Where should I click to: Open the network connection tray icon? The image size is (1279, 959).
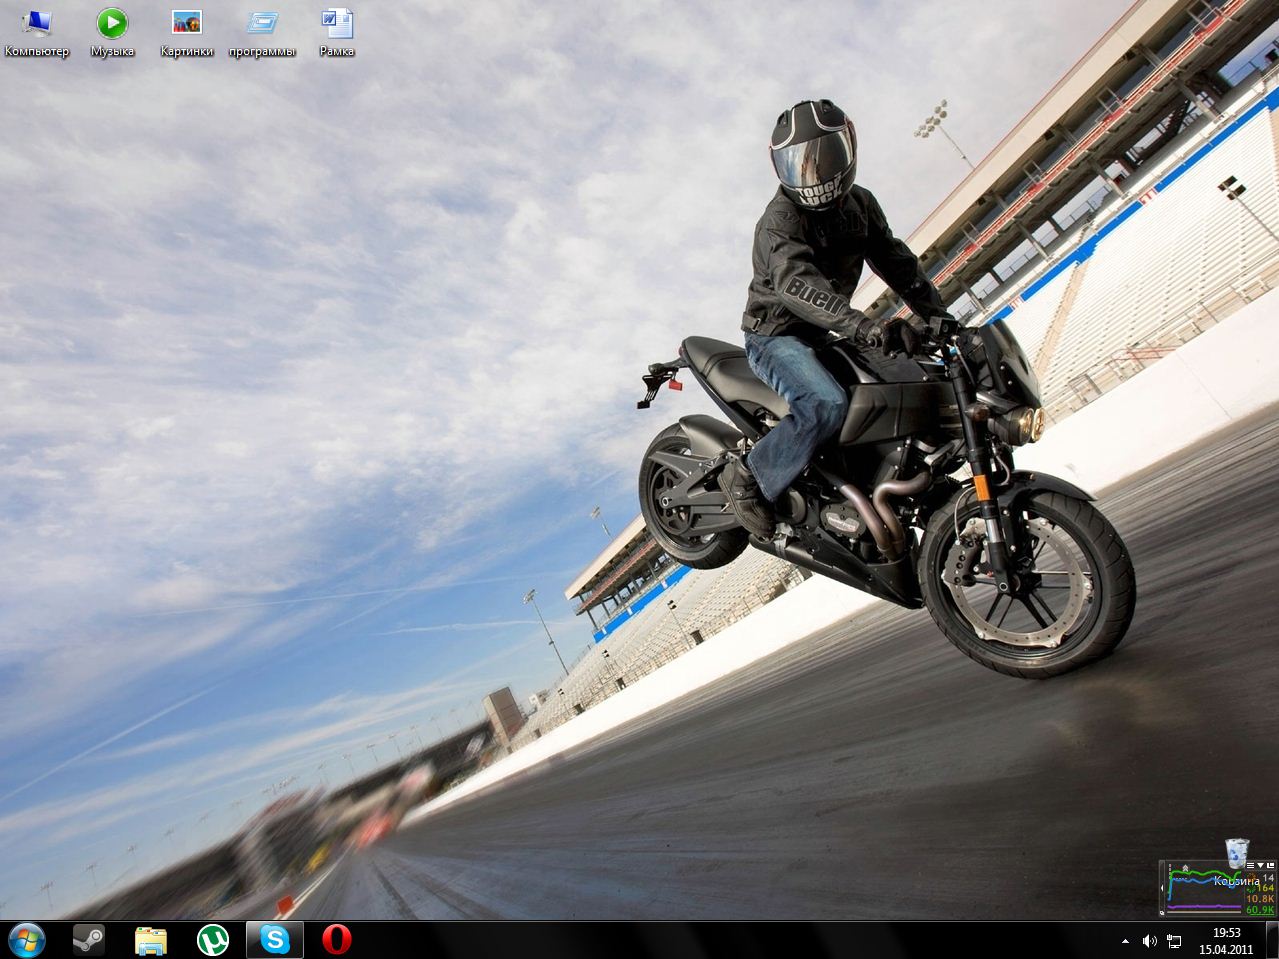[1174, 941]
